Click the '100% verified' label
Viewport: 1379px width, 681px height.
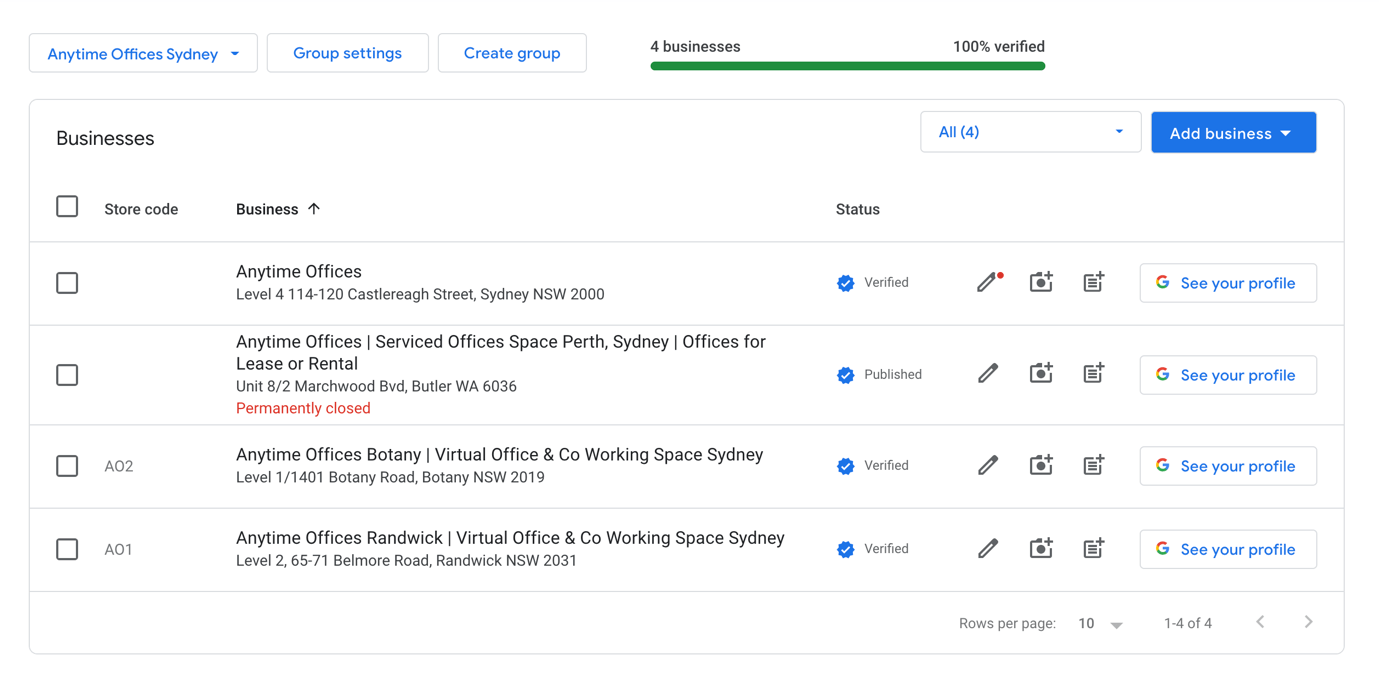click(x=999, y=47)
